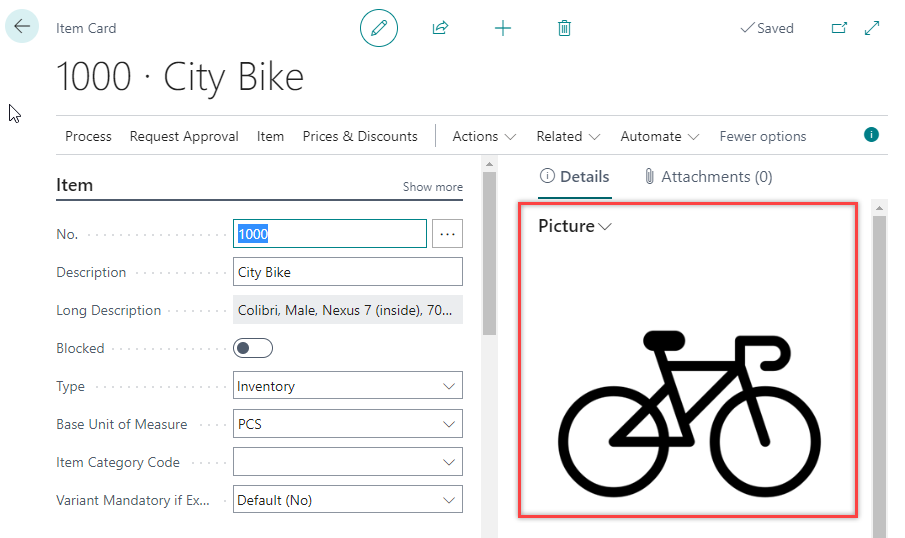
Task: Click the green information icon
Action: click(x=871, y=135)
